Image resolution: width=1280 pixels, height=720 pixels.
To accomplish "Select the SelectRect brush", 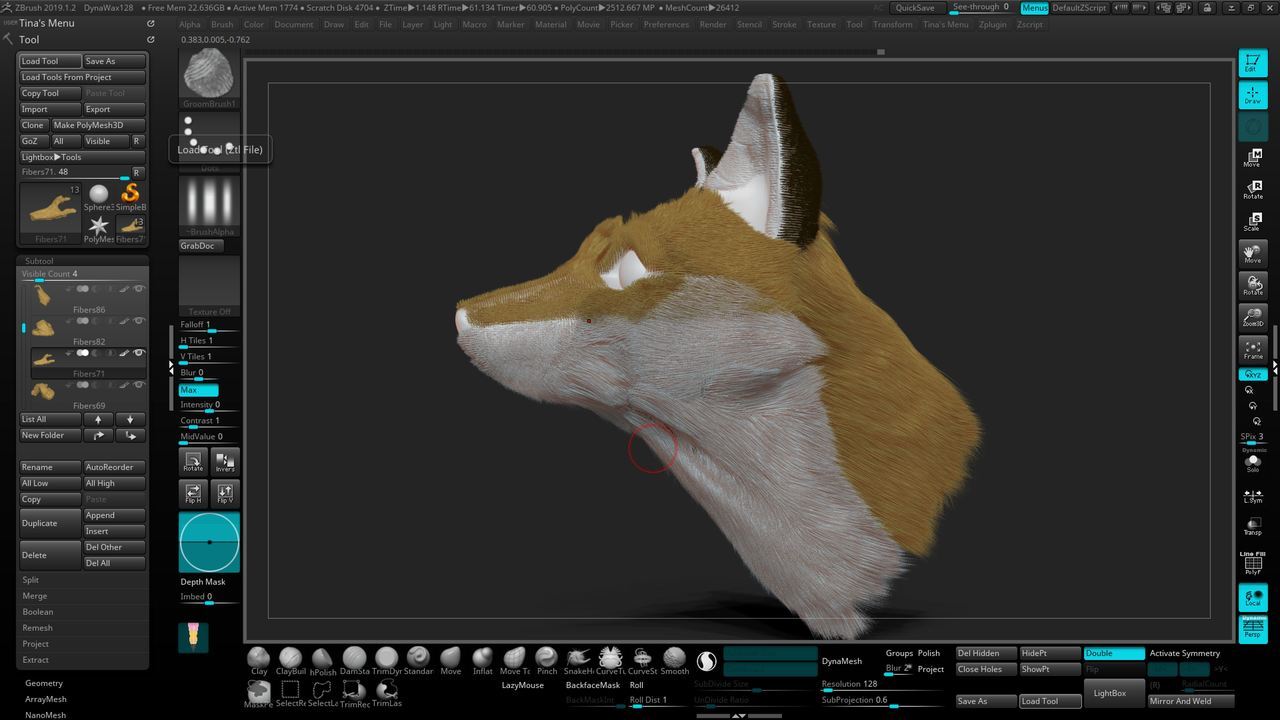I will pos(291,693).
